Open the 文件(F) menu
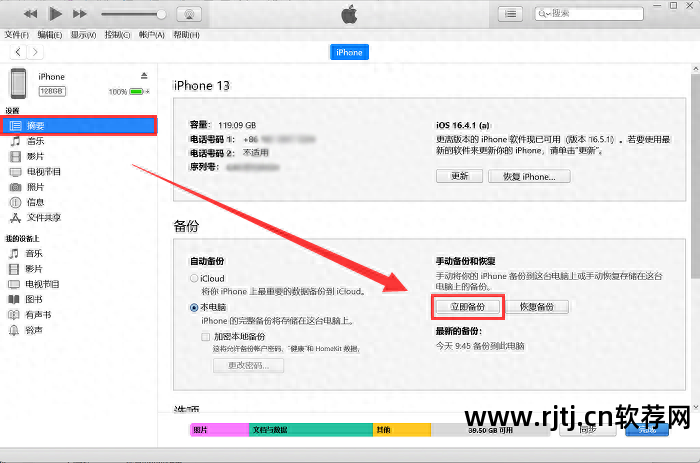Viewport: 700px width, 463px height. point(17,35)
